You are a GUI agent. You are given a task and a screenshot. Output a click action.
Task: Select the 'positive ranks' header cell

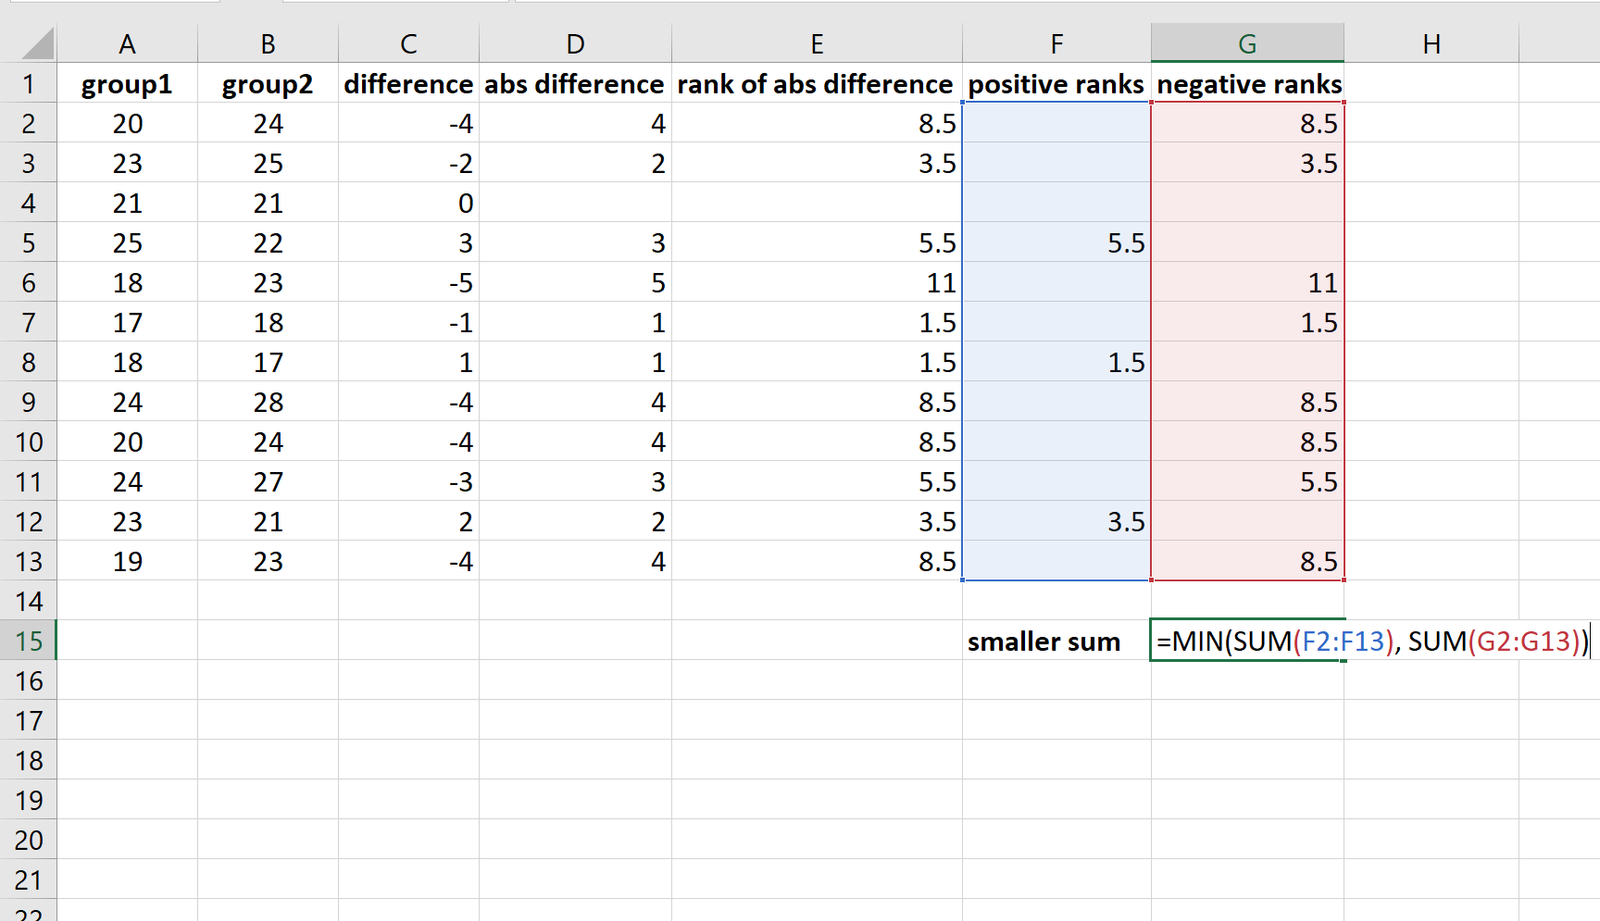point(1056,84)
